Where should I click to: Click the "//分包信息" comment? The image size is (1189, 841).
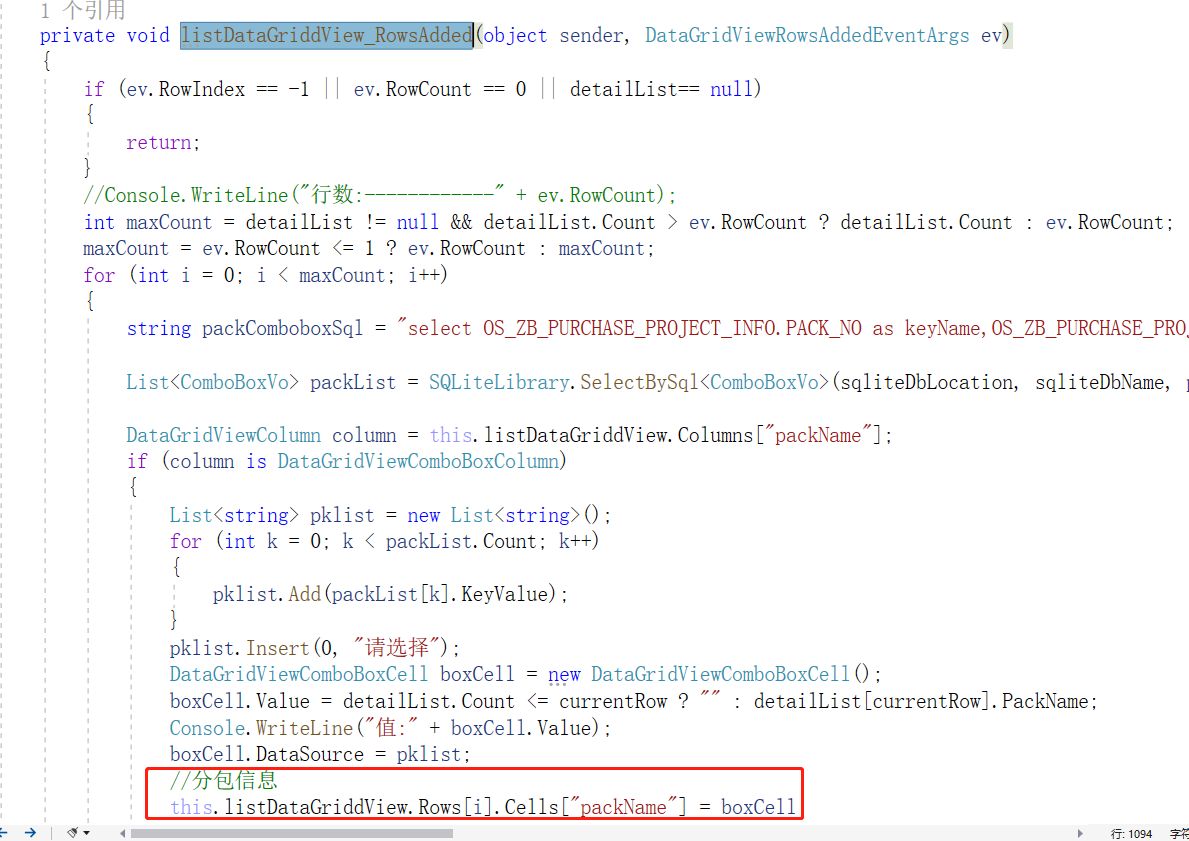pyautogui.click(x=224, y=780)
